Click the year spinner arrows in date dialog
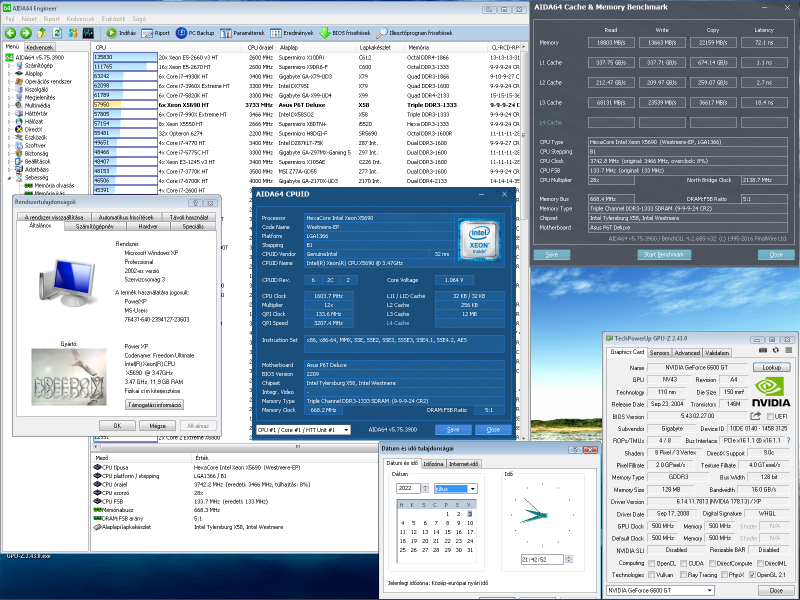800x600 pixels. [x=425, y=488]
